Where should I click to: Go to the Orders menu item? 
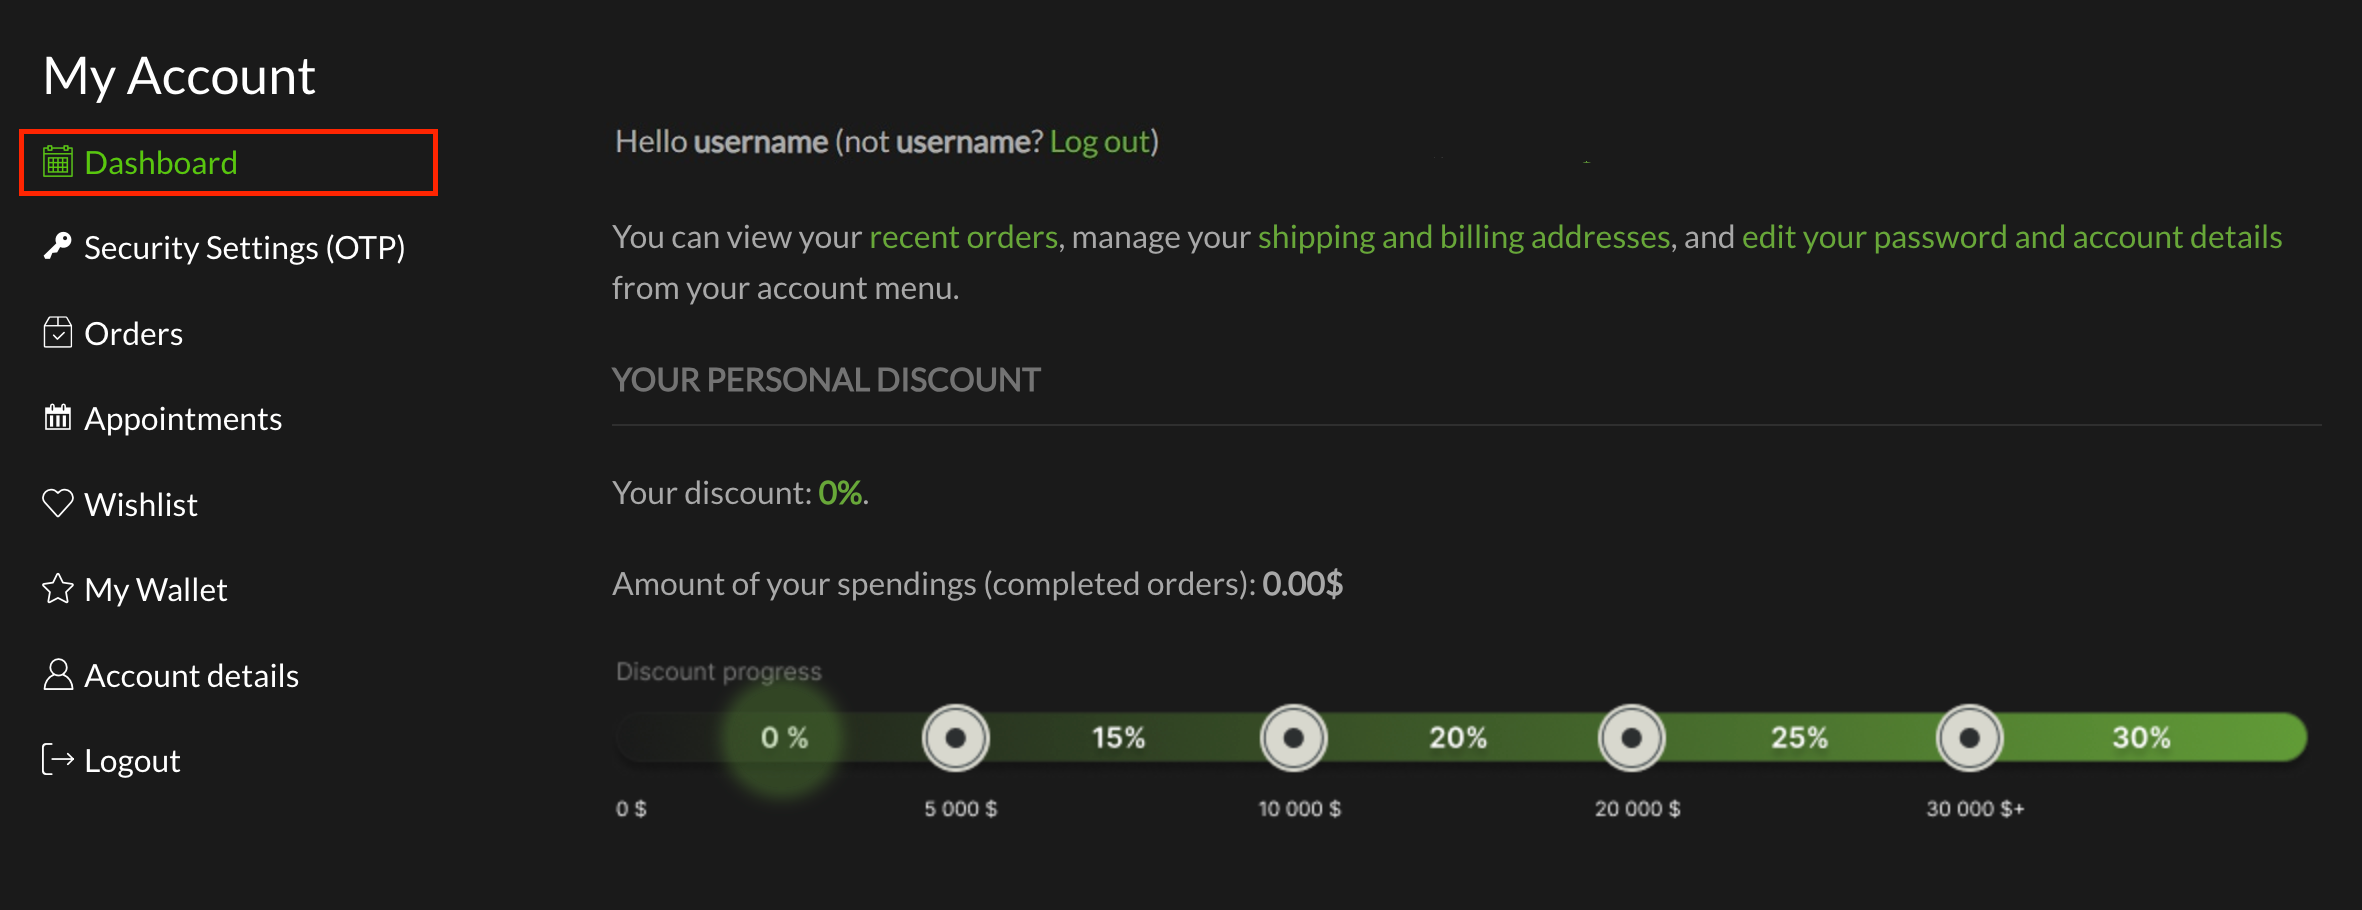point(133,334)
